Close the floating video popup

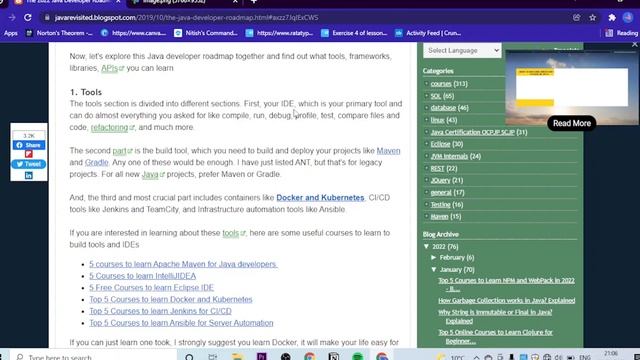(x=634, y=44)
